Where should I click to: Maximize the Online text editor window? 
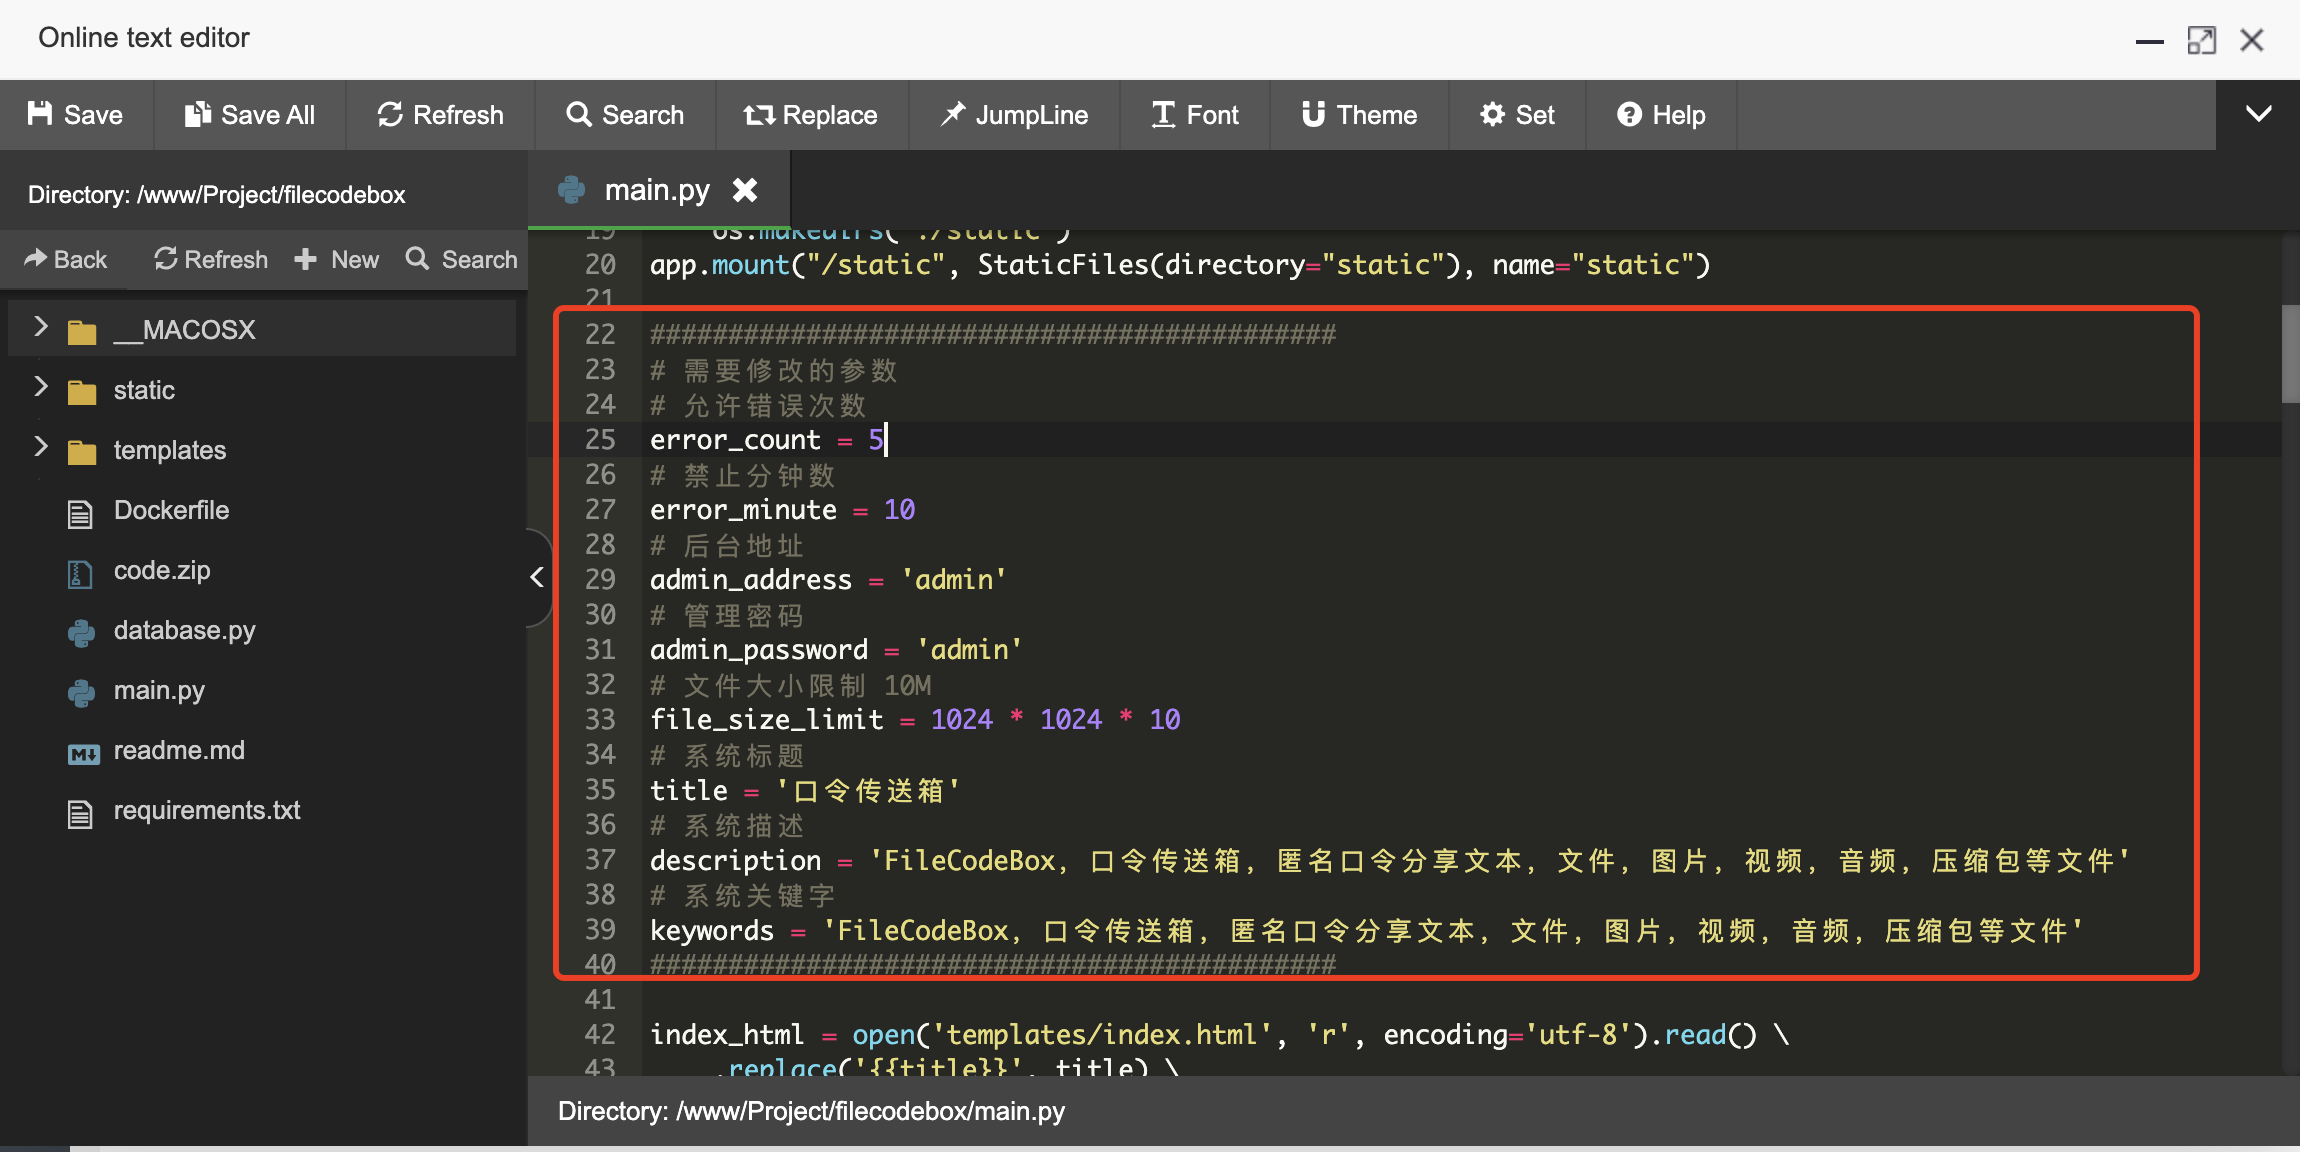coord(2201,40)
